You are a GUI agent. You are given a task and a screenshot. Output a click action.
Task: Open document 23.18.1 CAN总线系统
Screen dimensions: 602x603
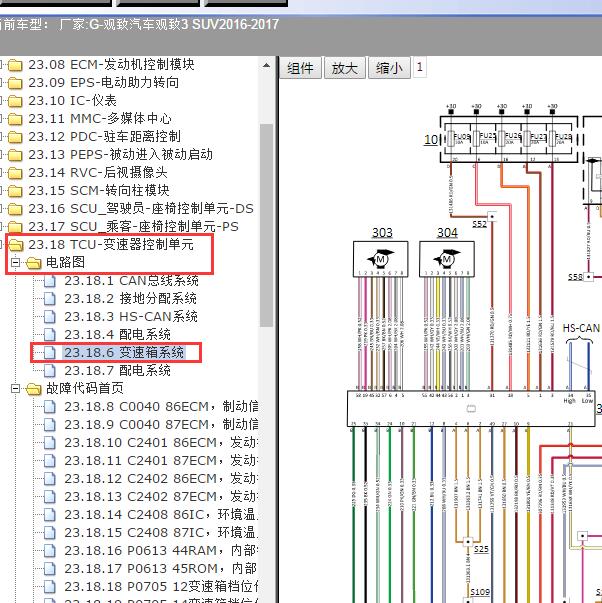[131, 281]
